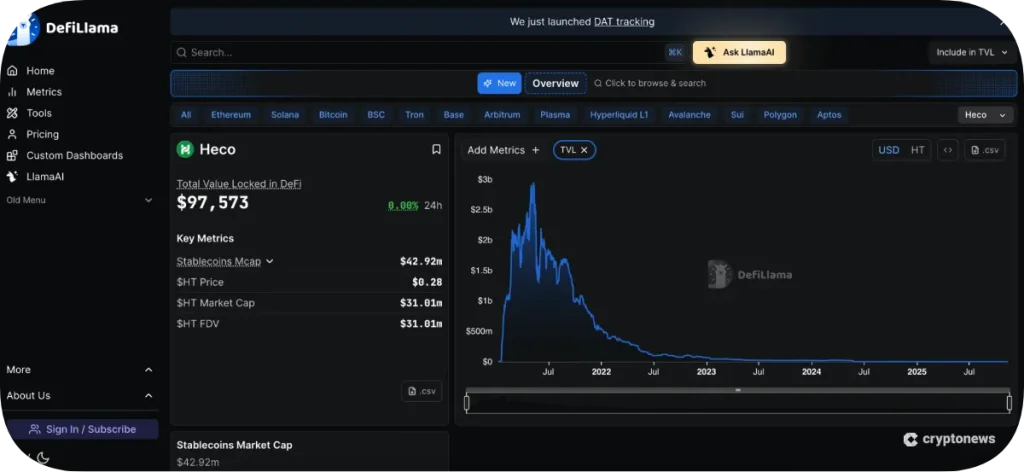
Task: Open the DAT tracking link
Action: [624, 22]
